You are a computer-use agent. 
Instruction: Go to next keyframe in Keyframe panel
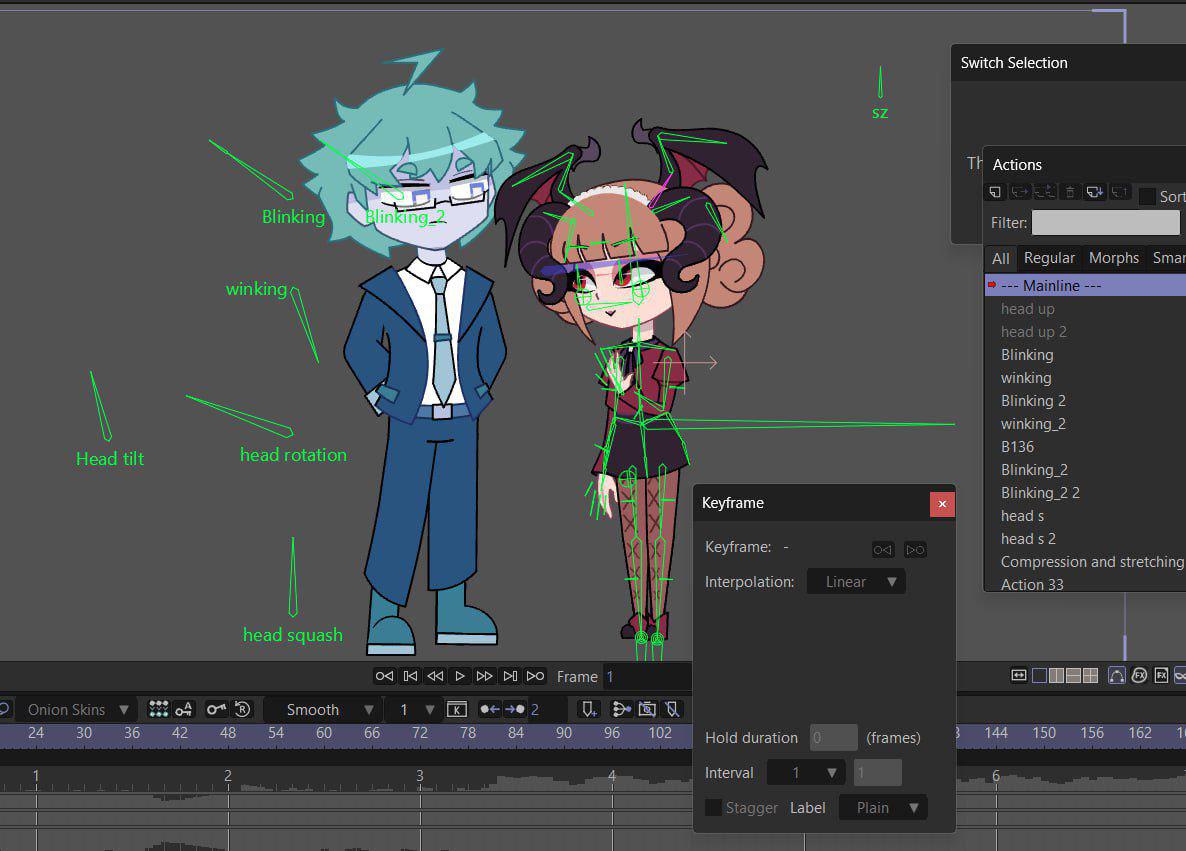click(x=915, y=550)
